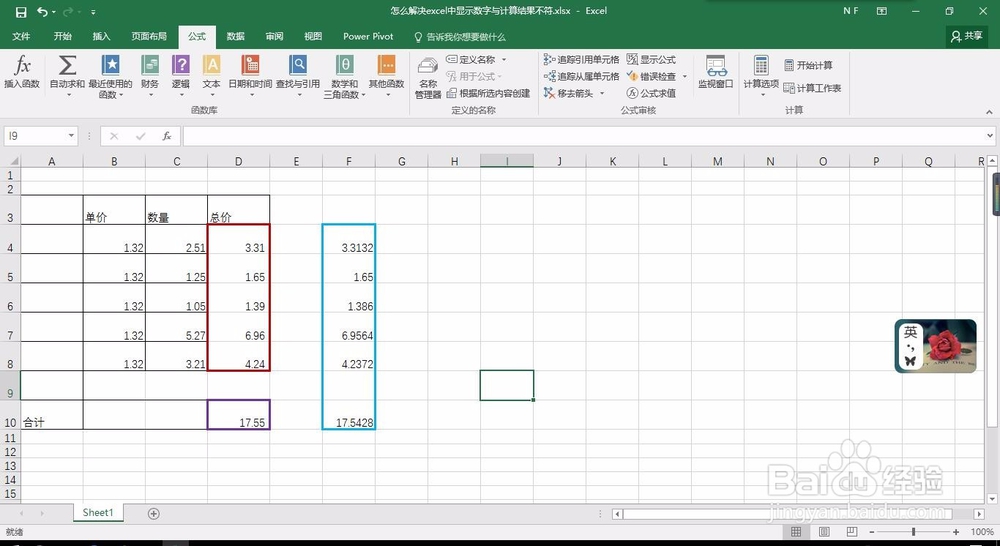Open the dropdown arrow next to Remove Arrows
The height and width of the screenshot is (546, 1000).
(602, 93)
